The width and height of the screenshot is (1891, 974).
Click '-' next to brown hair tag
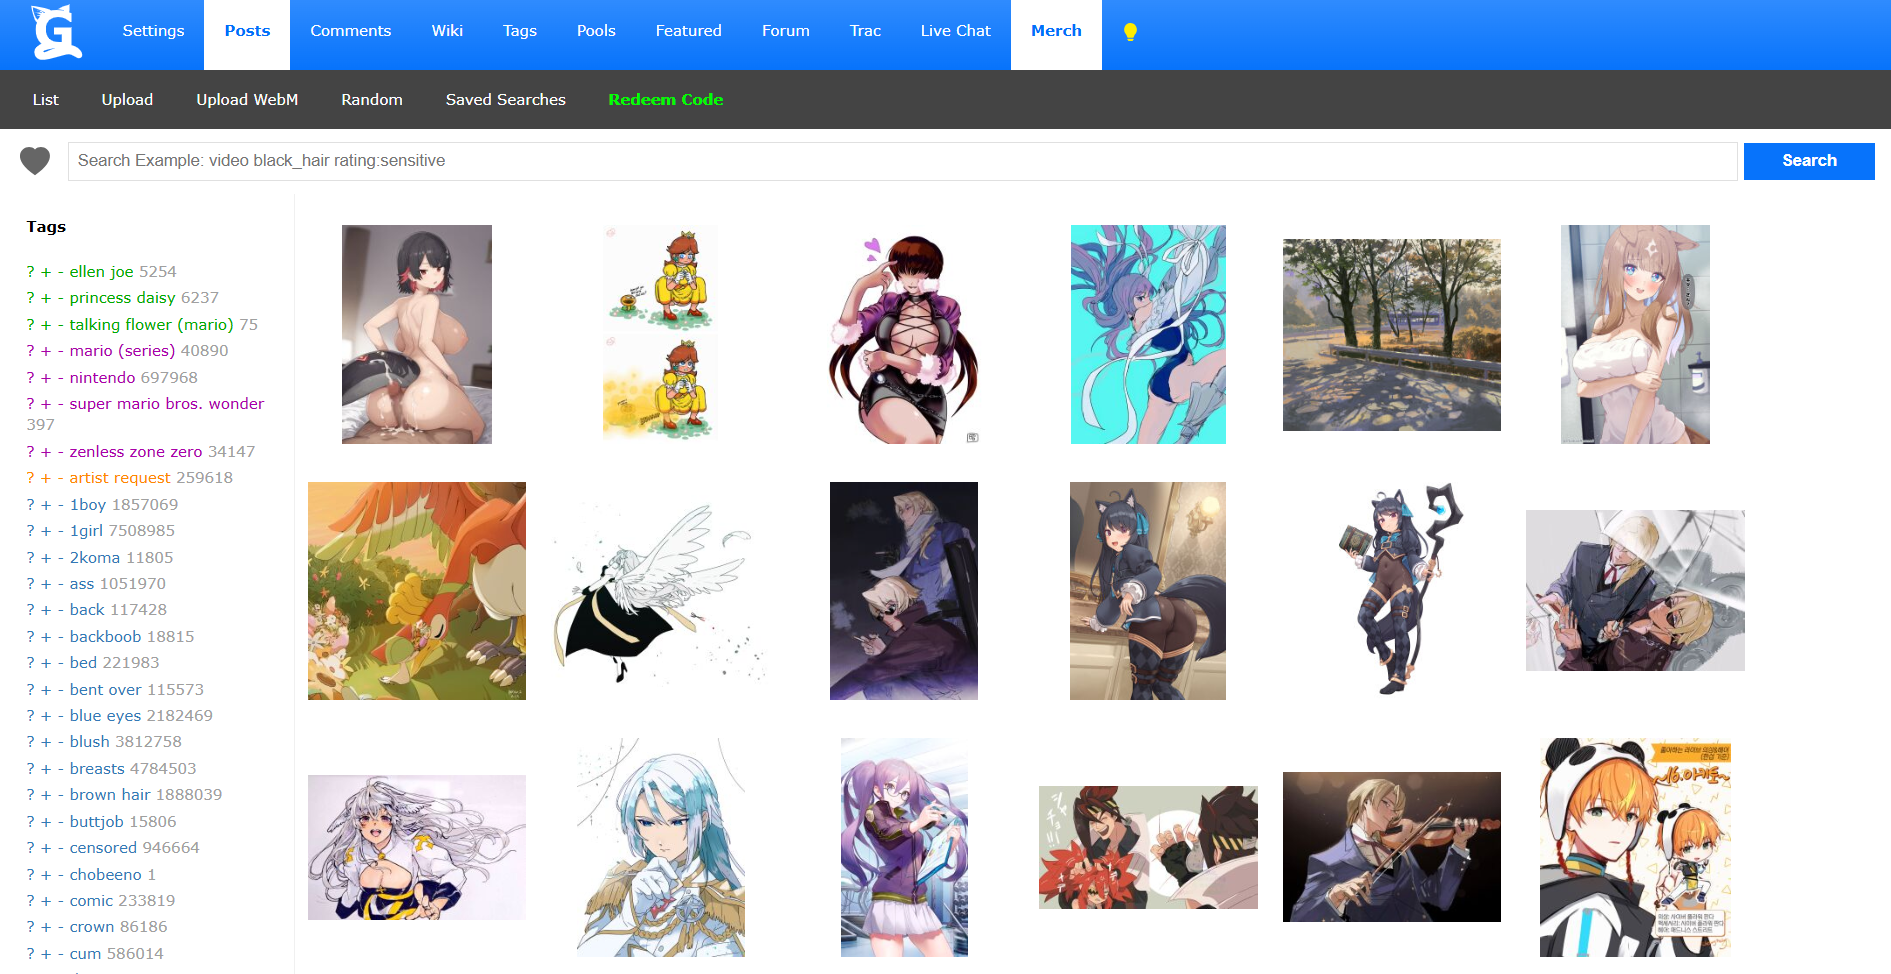61,795
